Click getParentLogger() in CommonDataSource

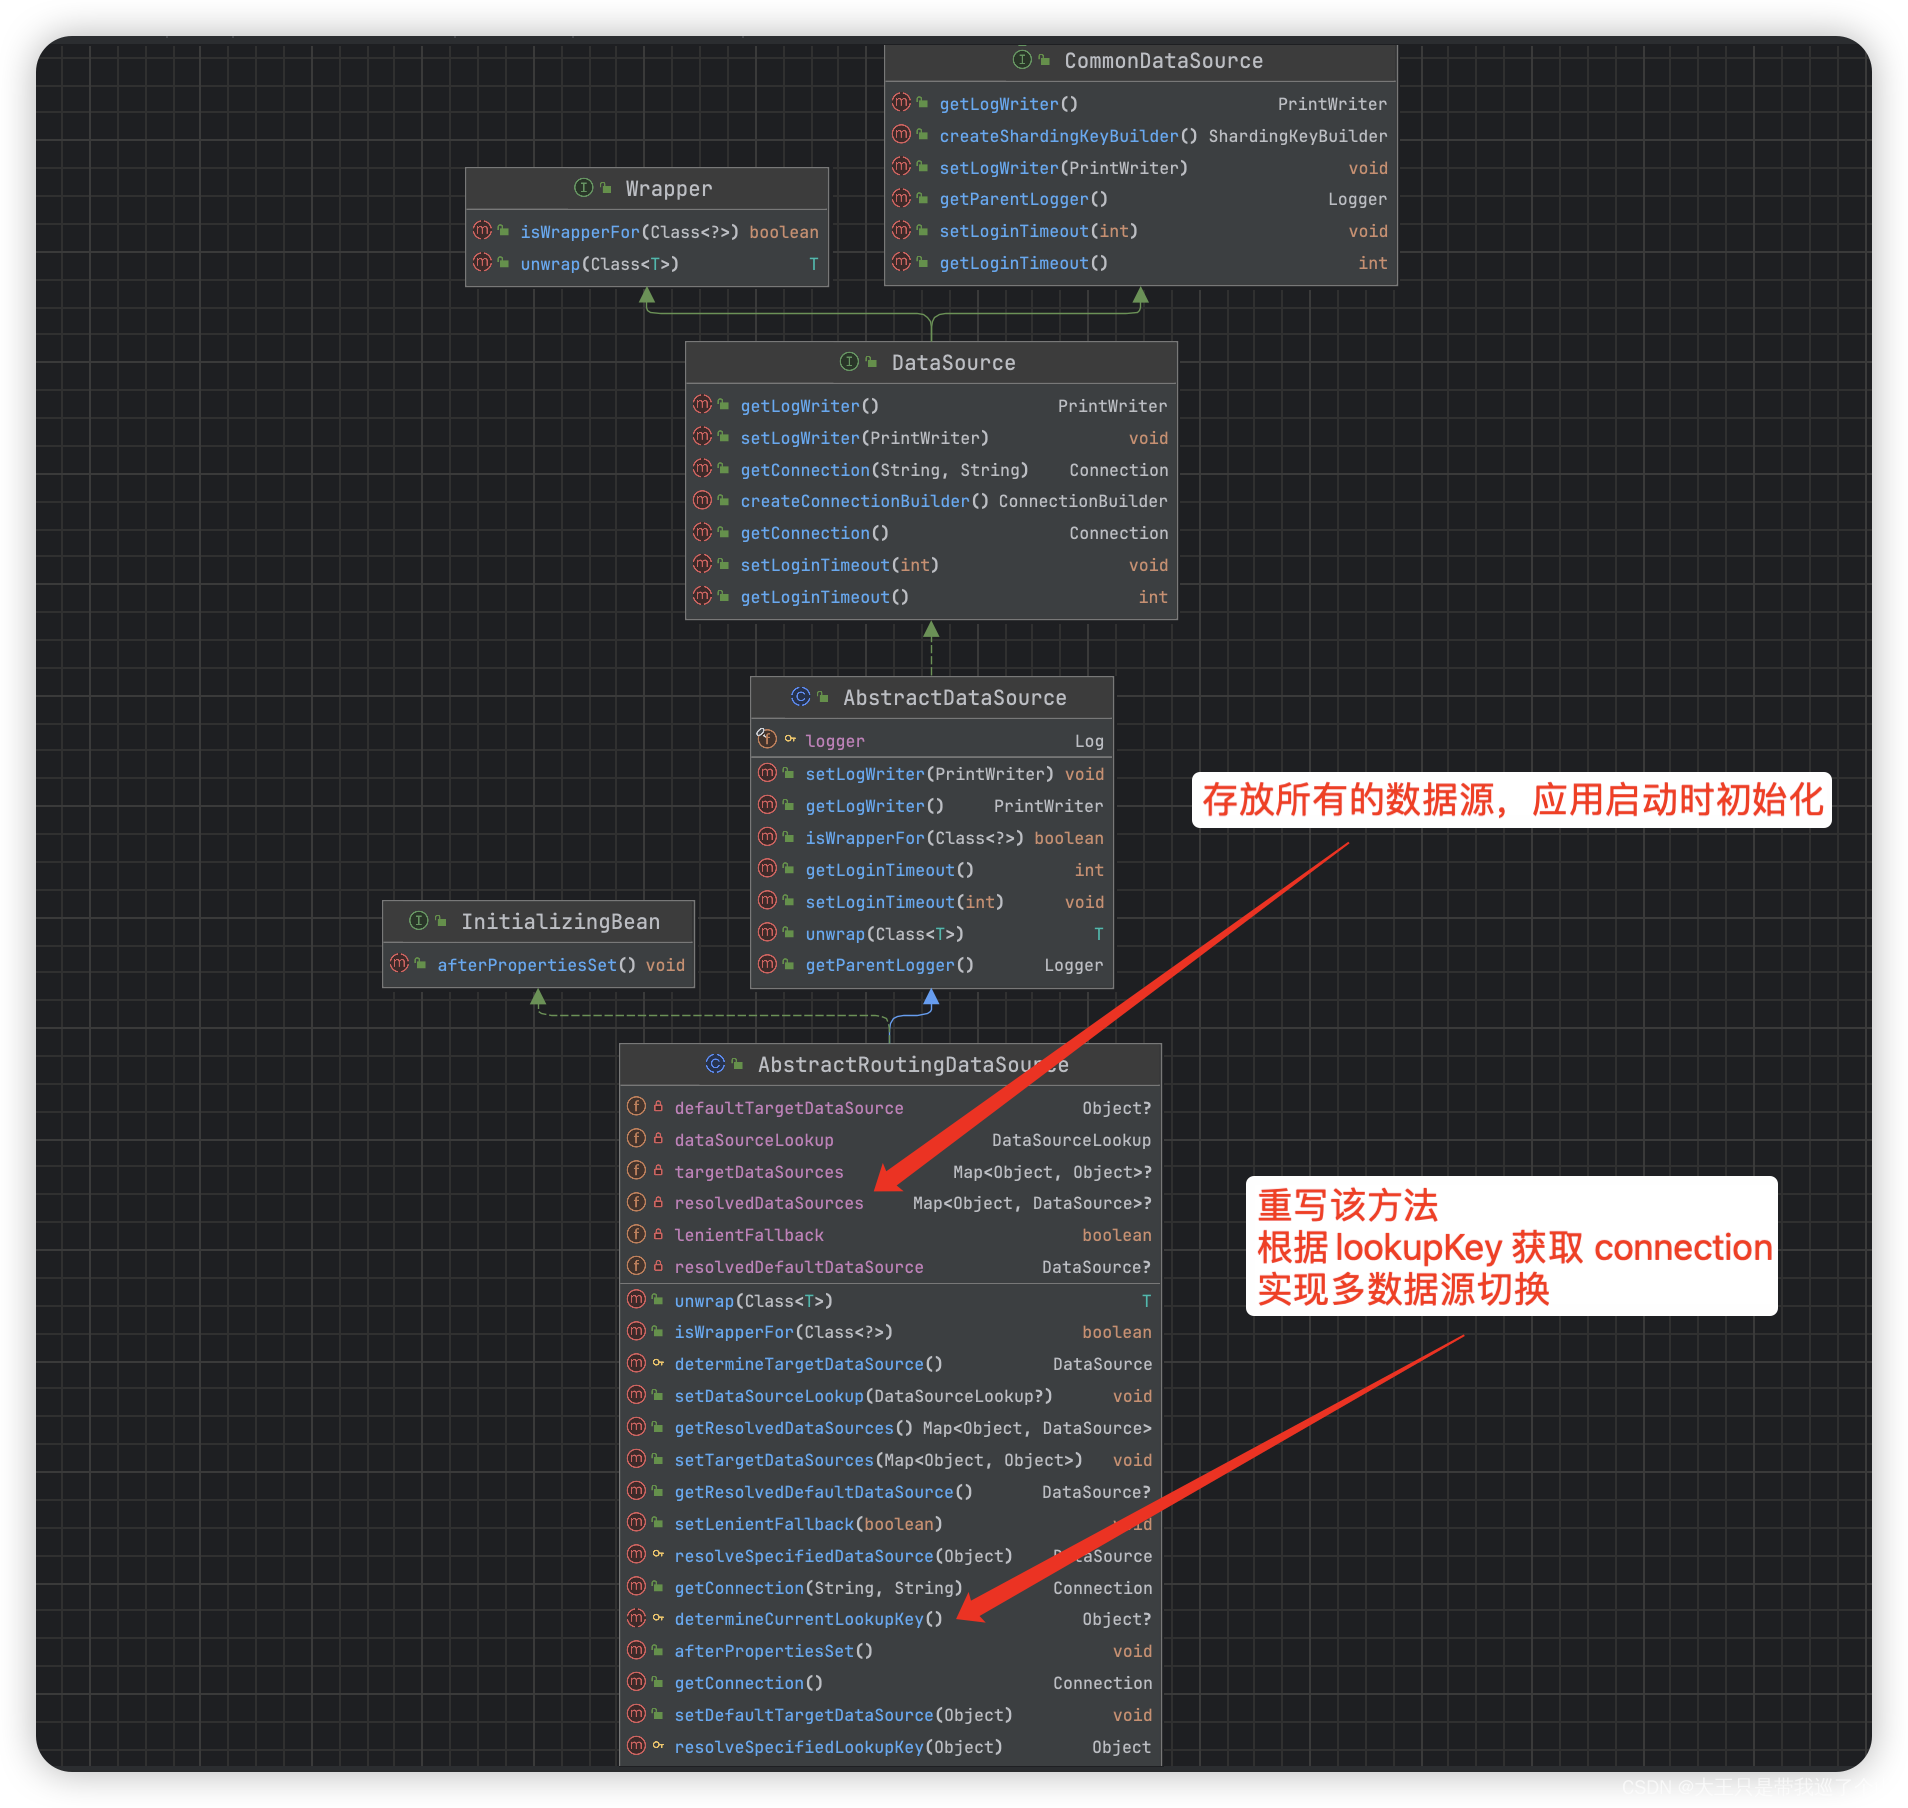click(1023, 199)
